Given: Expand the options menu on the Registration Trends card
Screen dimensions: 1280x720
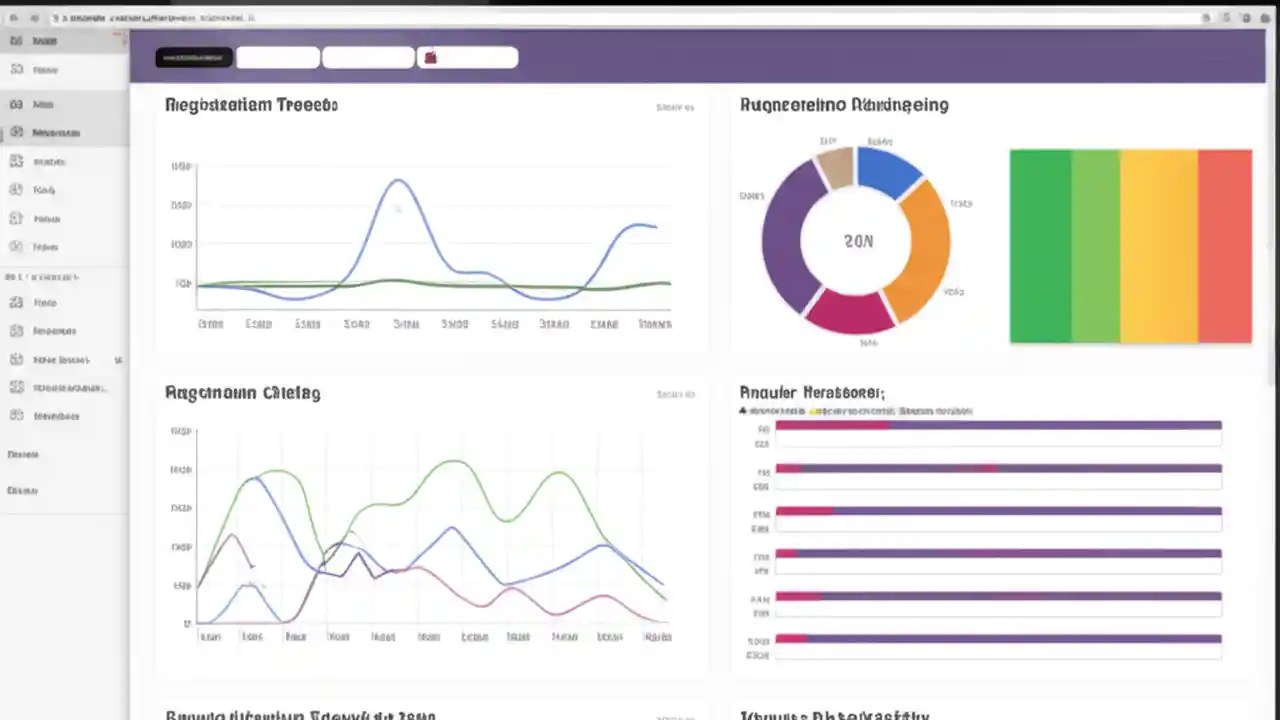Looking at the screenshot, I should (x=676, y=107).
